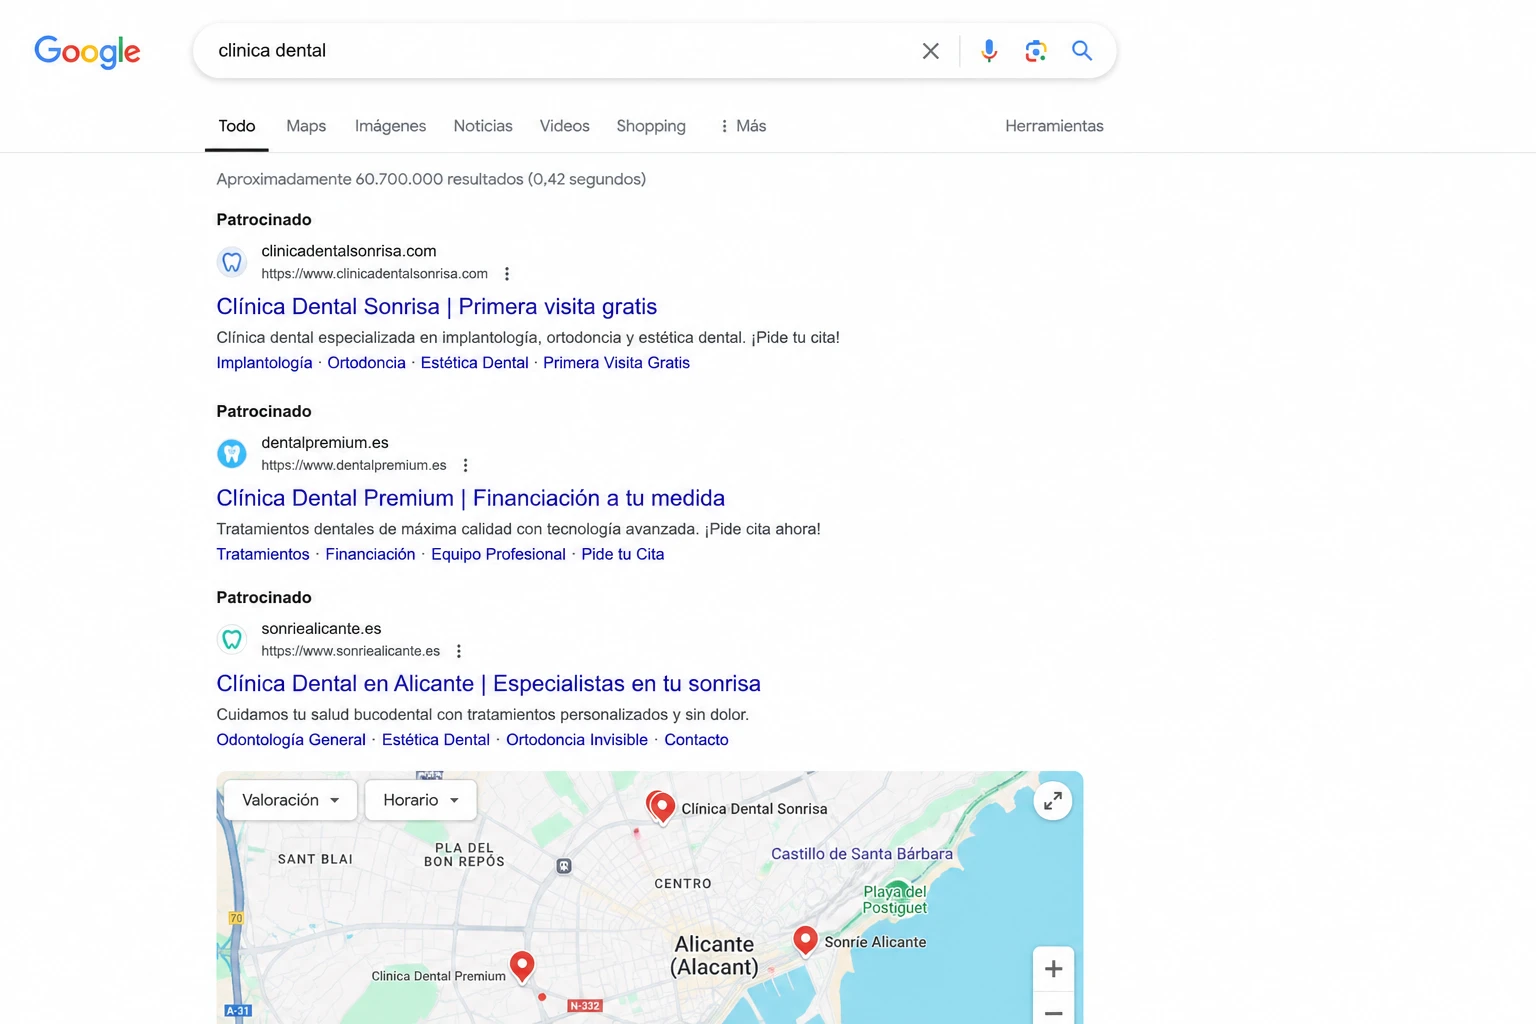This screenshot has width=1536, height=1024.
Task: Click the Clinica Dental Sonrisa map pin
Action: pos(662,808)
